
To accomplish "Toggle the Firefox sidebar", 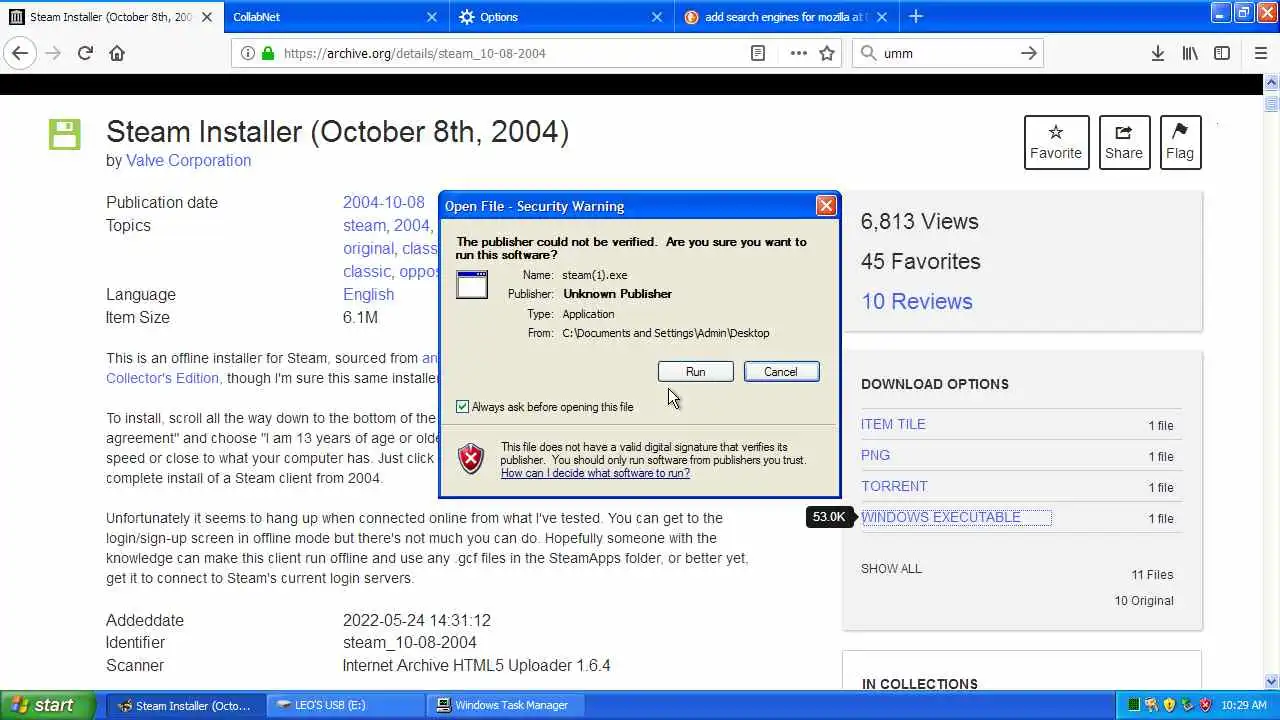I will [x=1222, y=53].
